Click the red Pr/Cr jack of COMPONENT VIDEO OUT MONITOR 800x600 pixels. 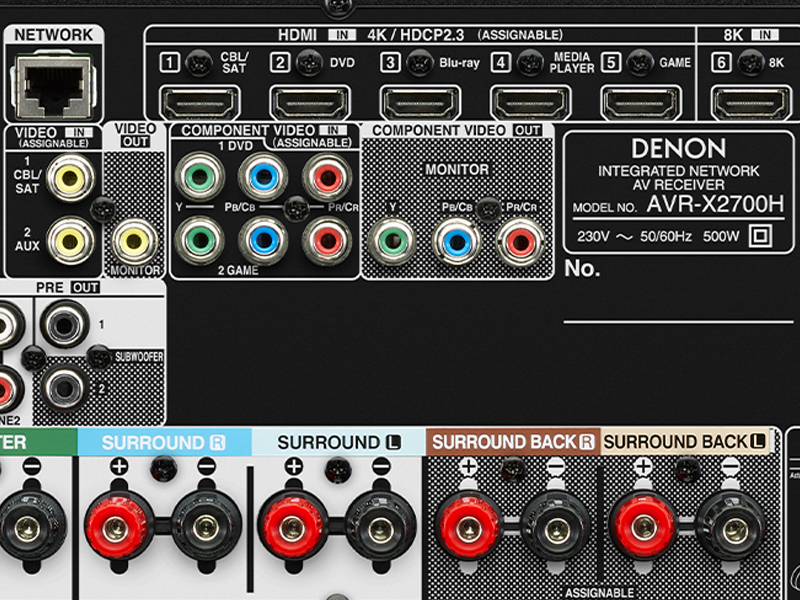[x=520, y=242]
